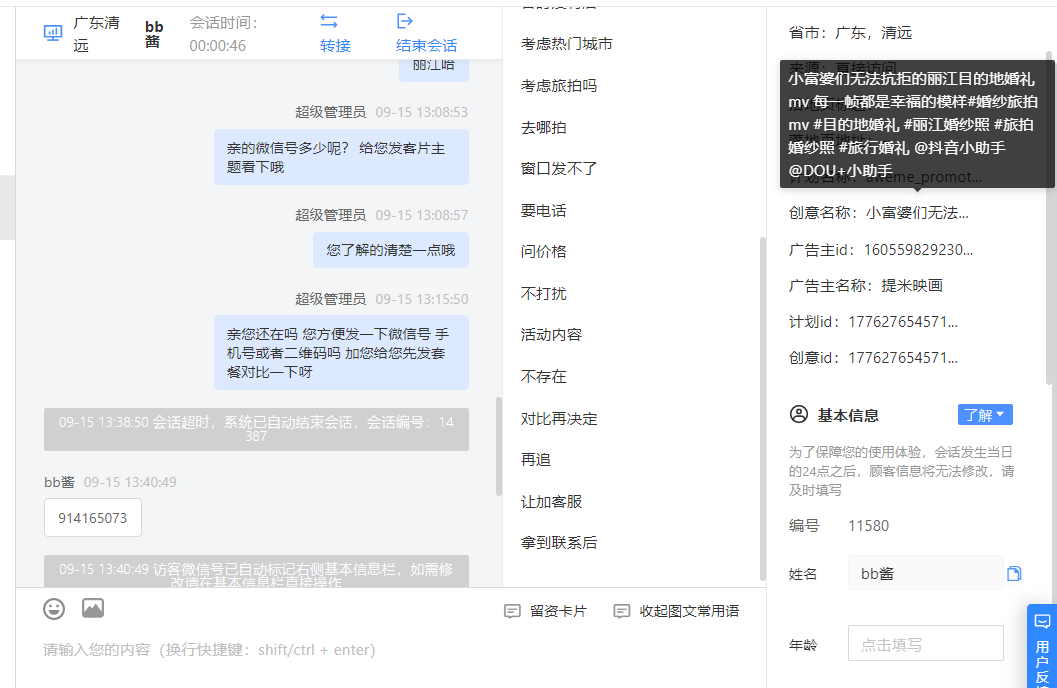This screenshot has height=688, width=1057.
Task: Open the emoji picker smiley icon
Action: click(x=54, y=609)
